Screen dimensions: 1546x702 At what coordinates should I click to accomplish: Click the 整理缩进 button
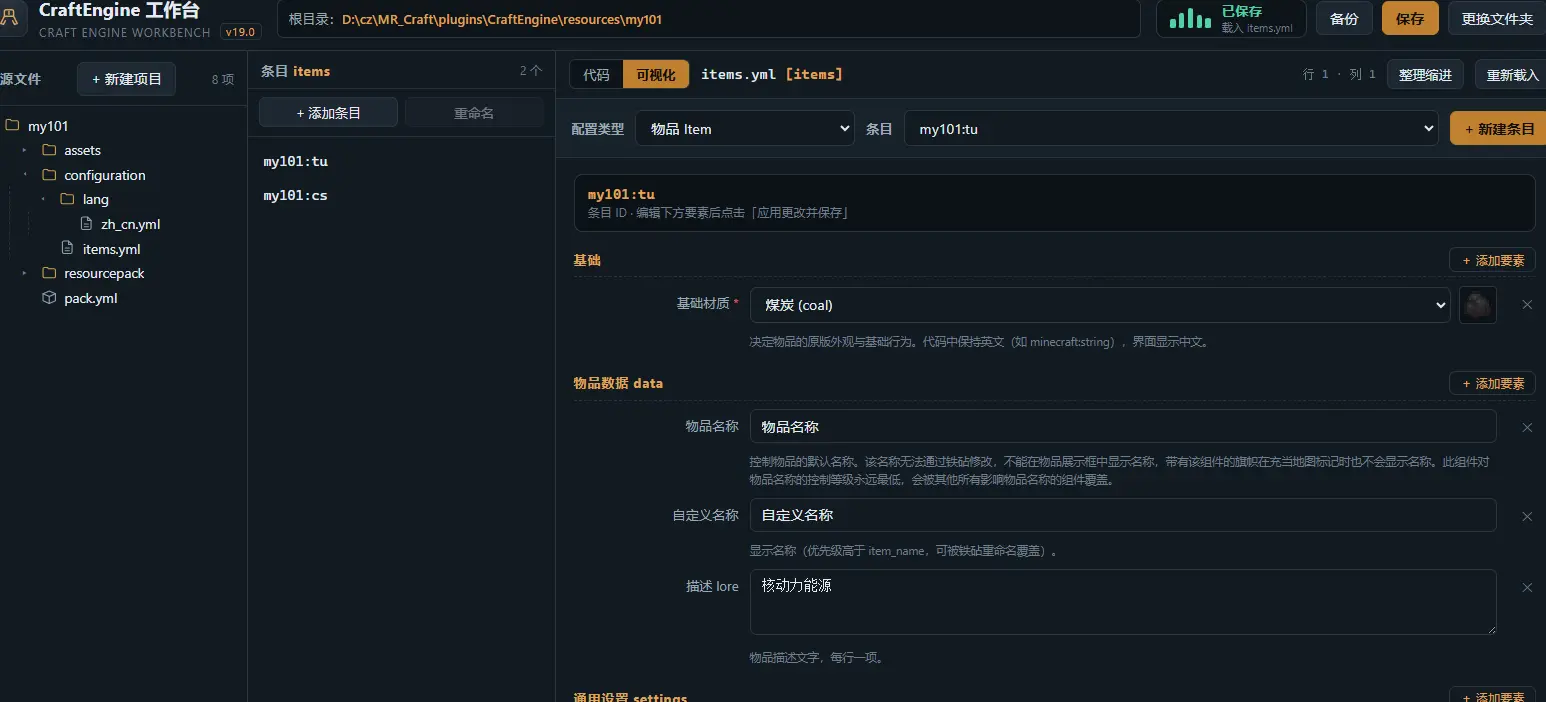coord(1425,75)
